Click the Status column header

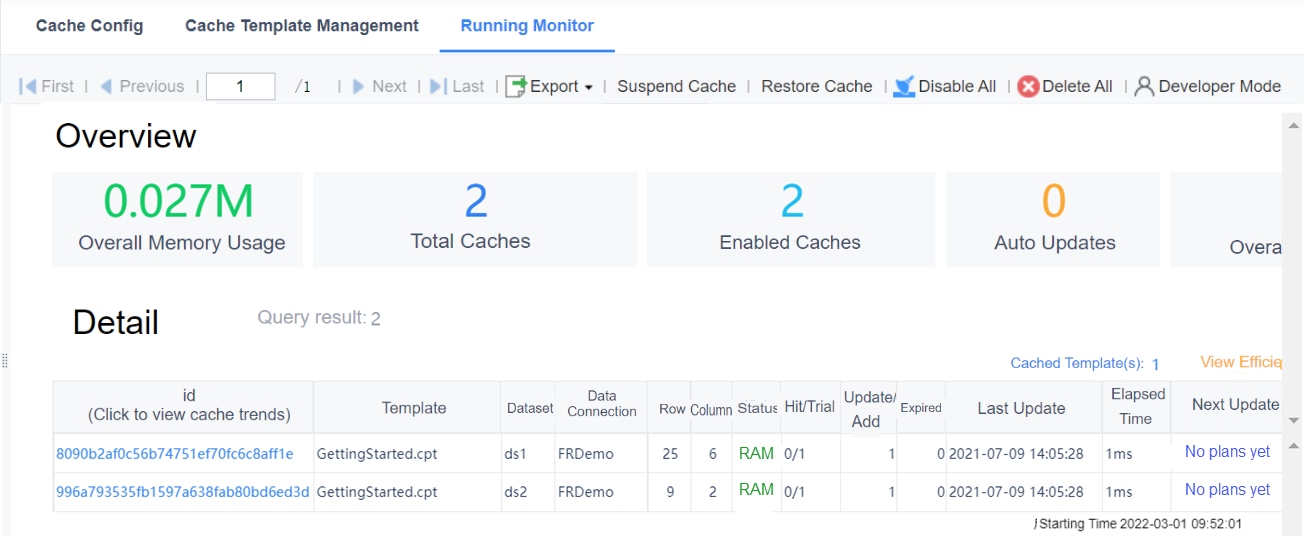[758, 408]
